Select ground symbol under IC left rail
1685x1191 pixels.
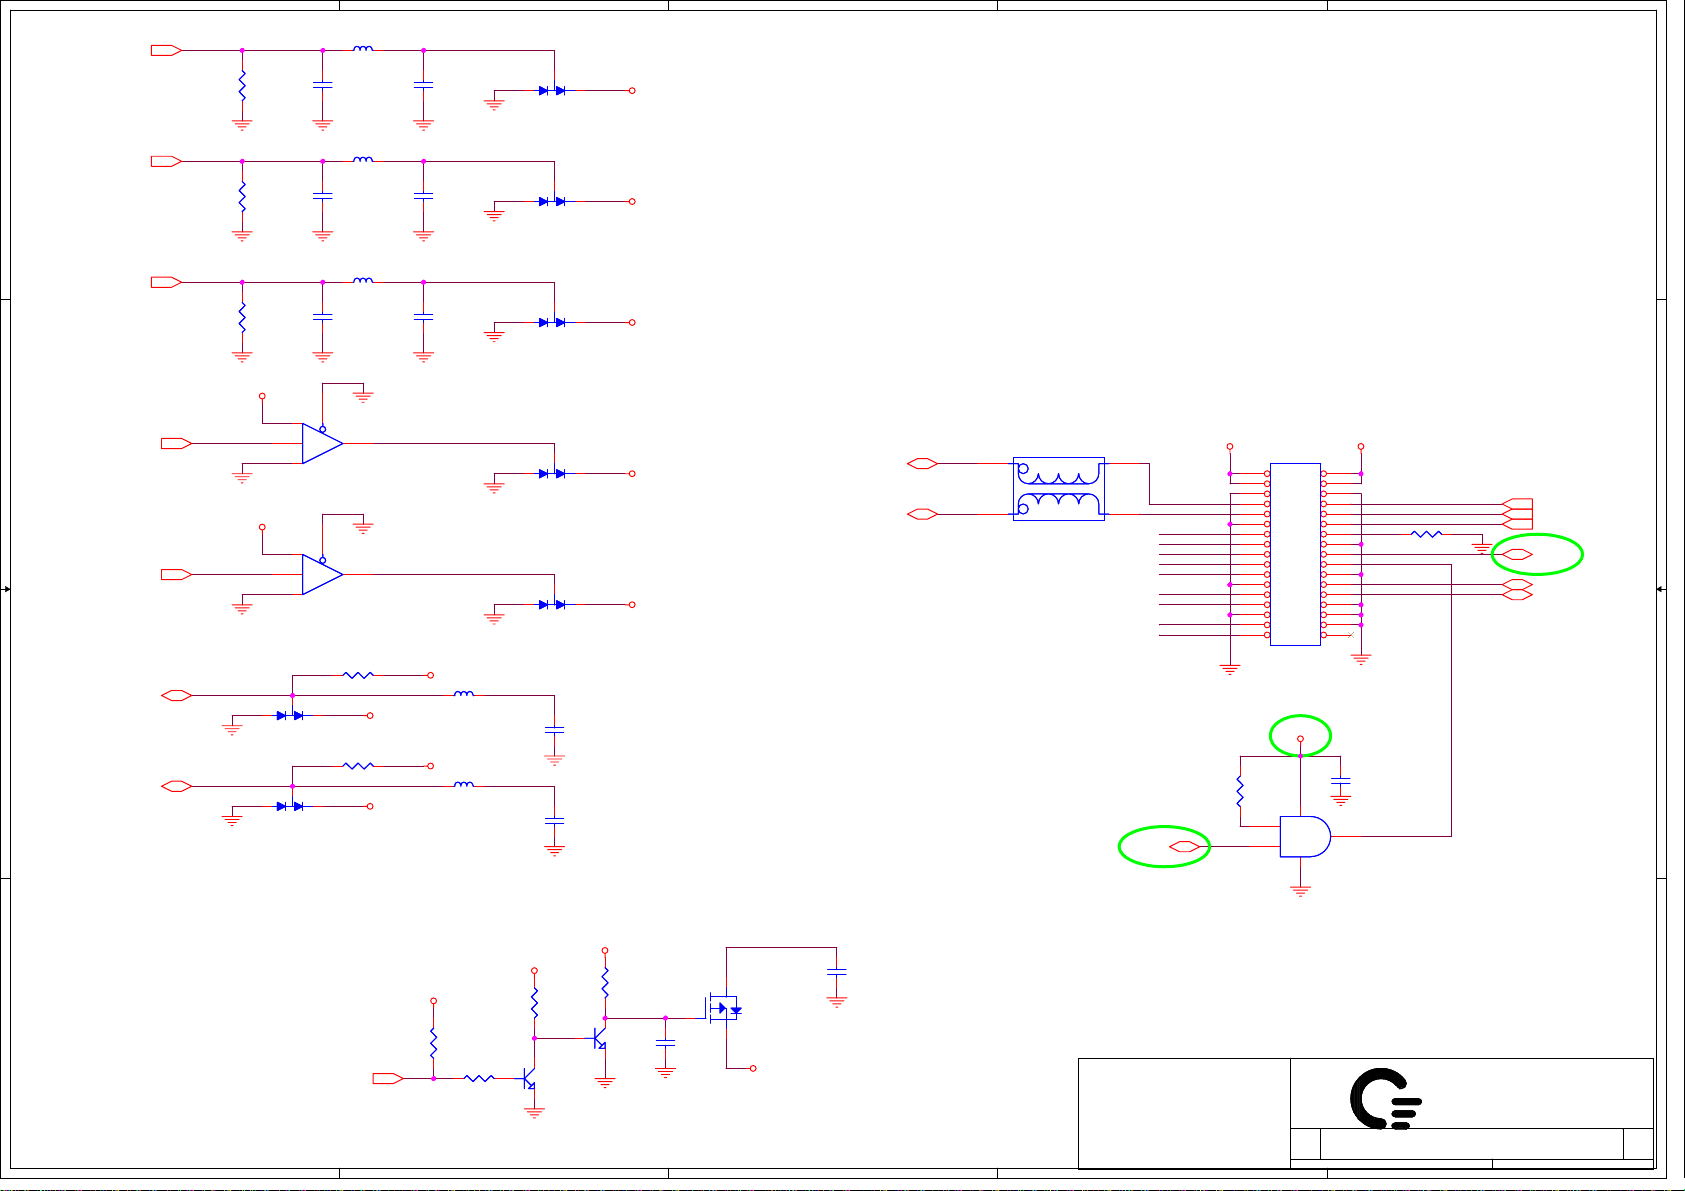click(1230, 669)
